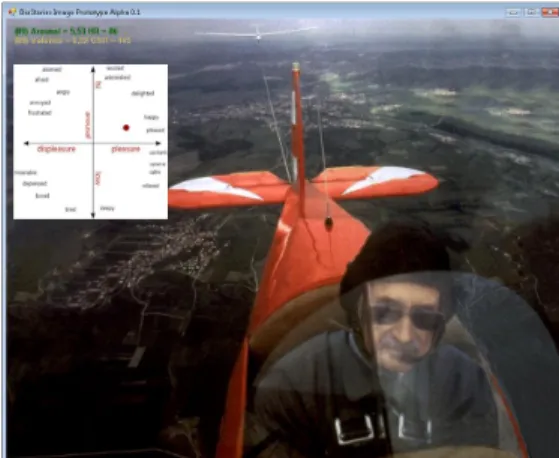559x458 pixels.
Task: Click the downward arrowhead of the vertical axis
Action: (93, 215)
